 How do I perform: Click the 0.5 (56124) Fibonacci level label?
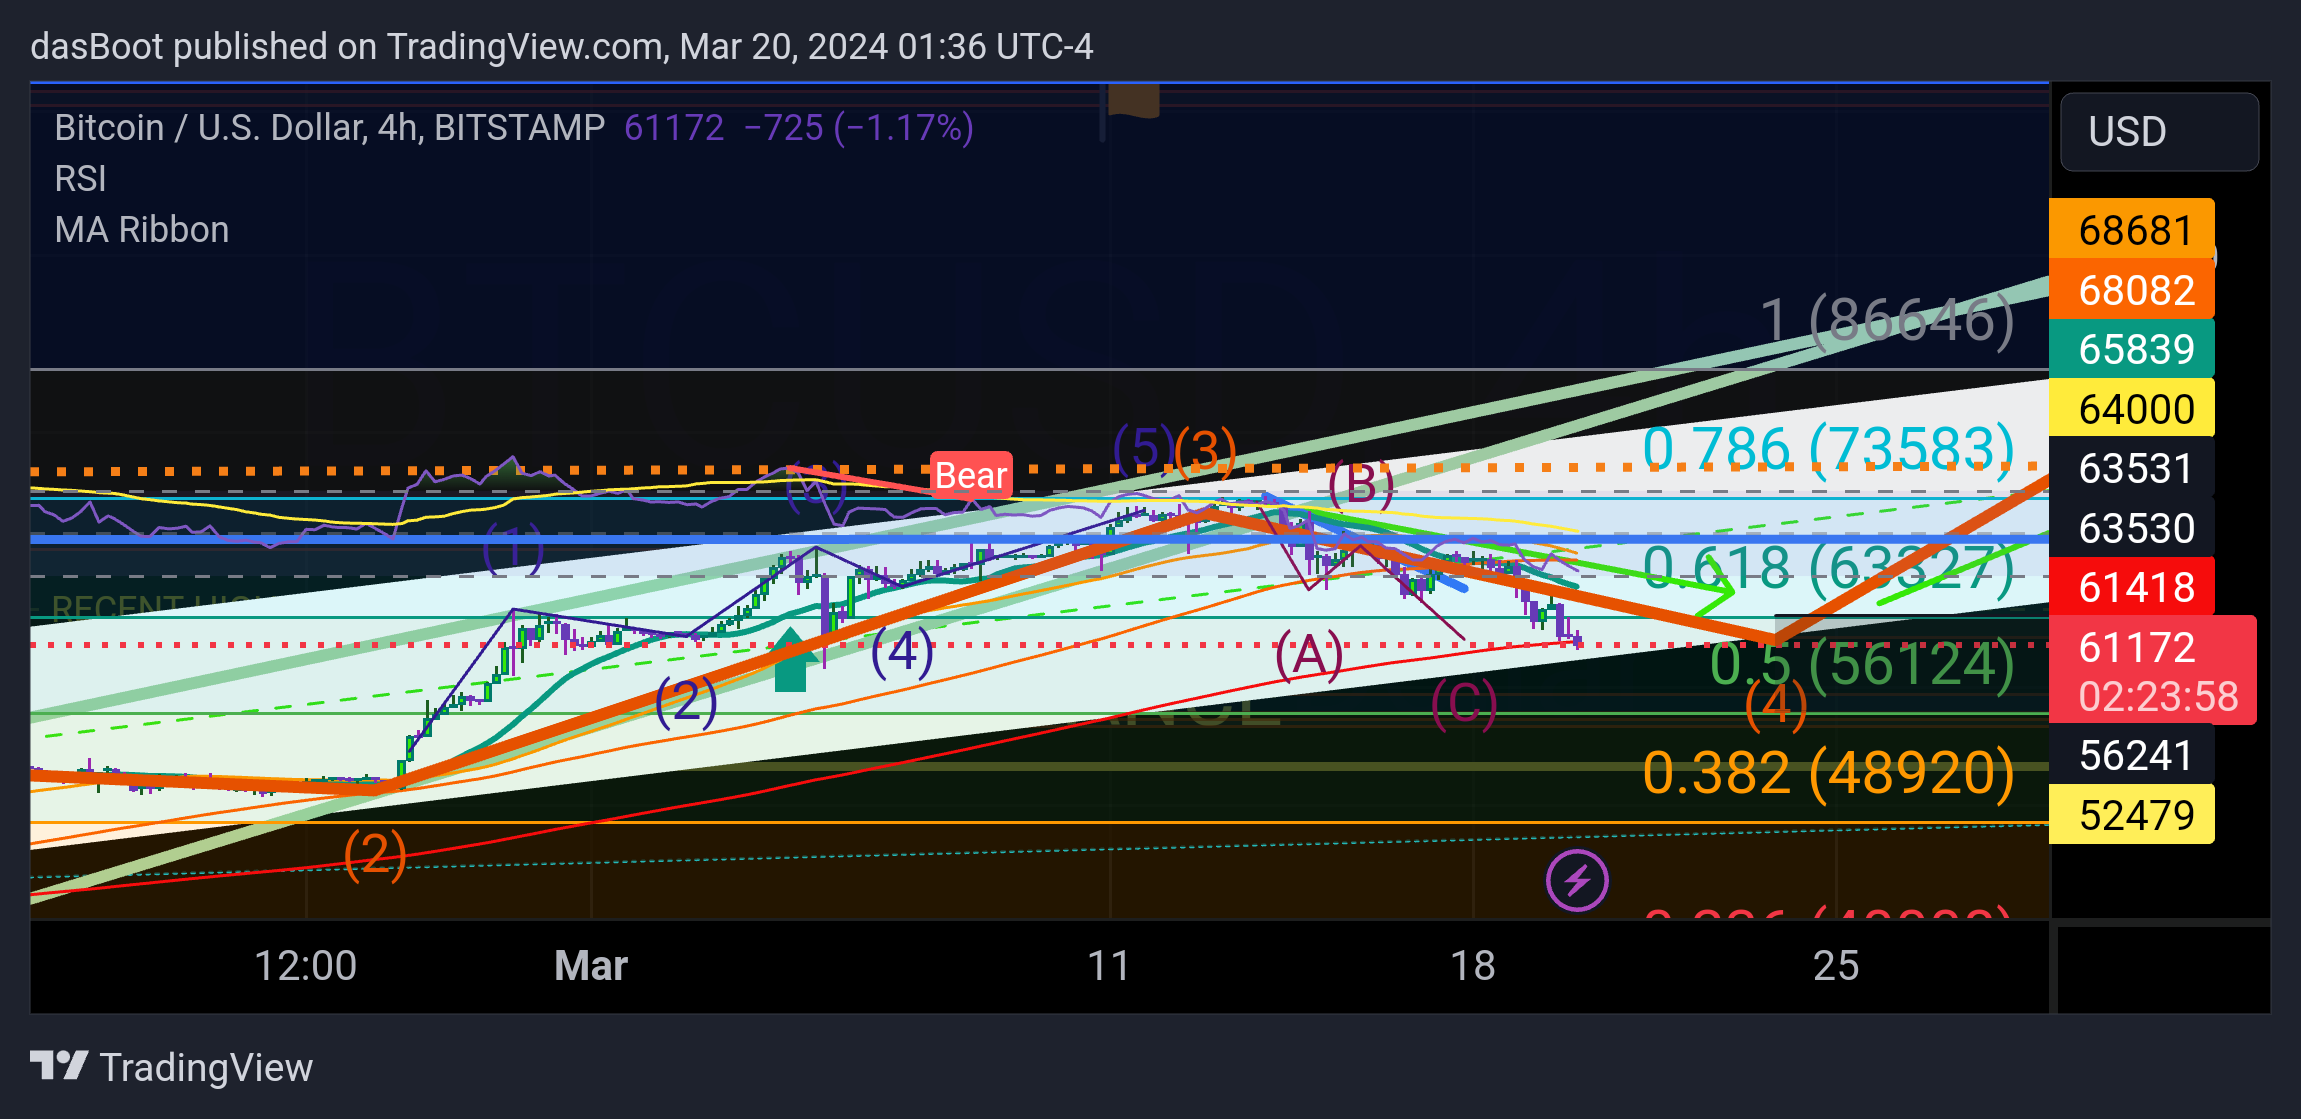[1862, 665]
